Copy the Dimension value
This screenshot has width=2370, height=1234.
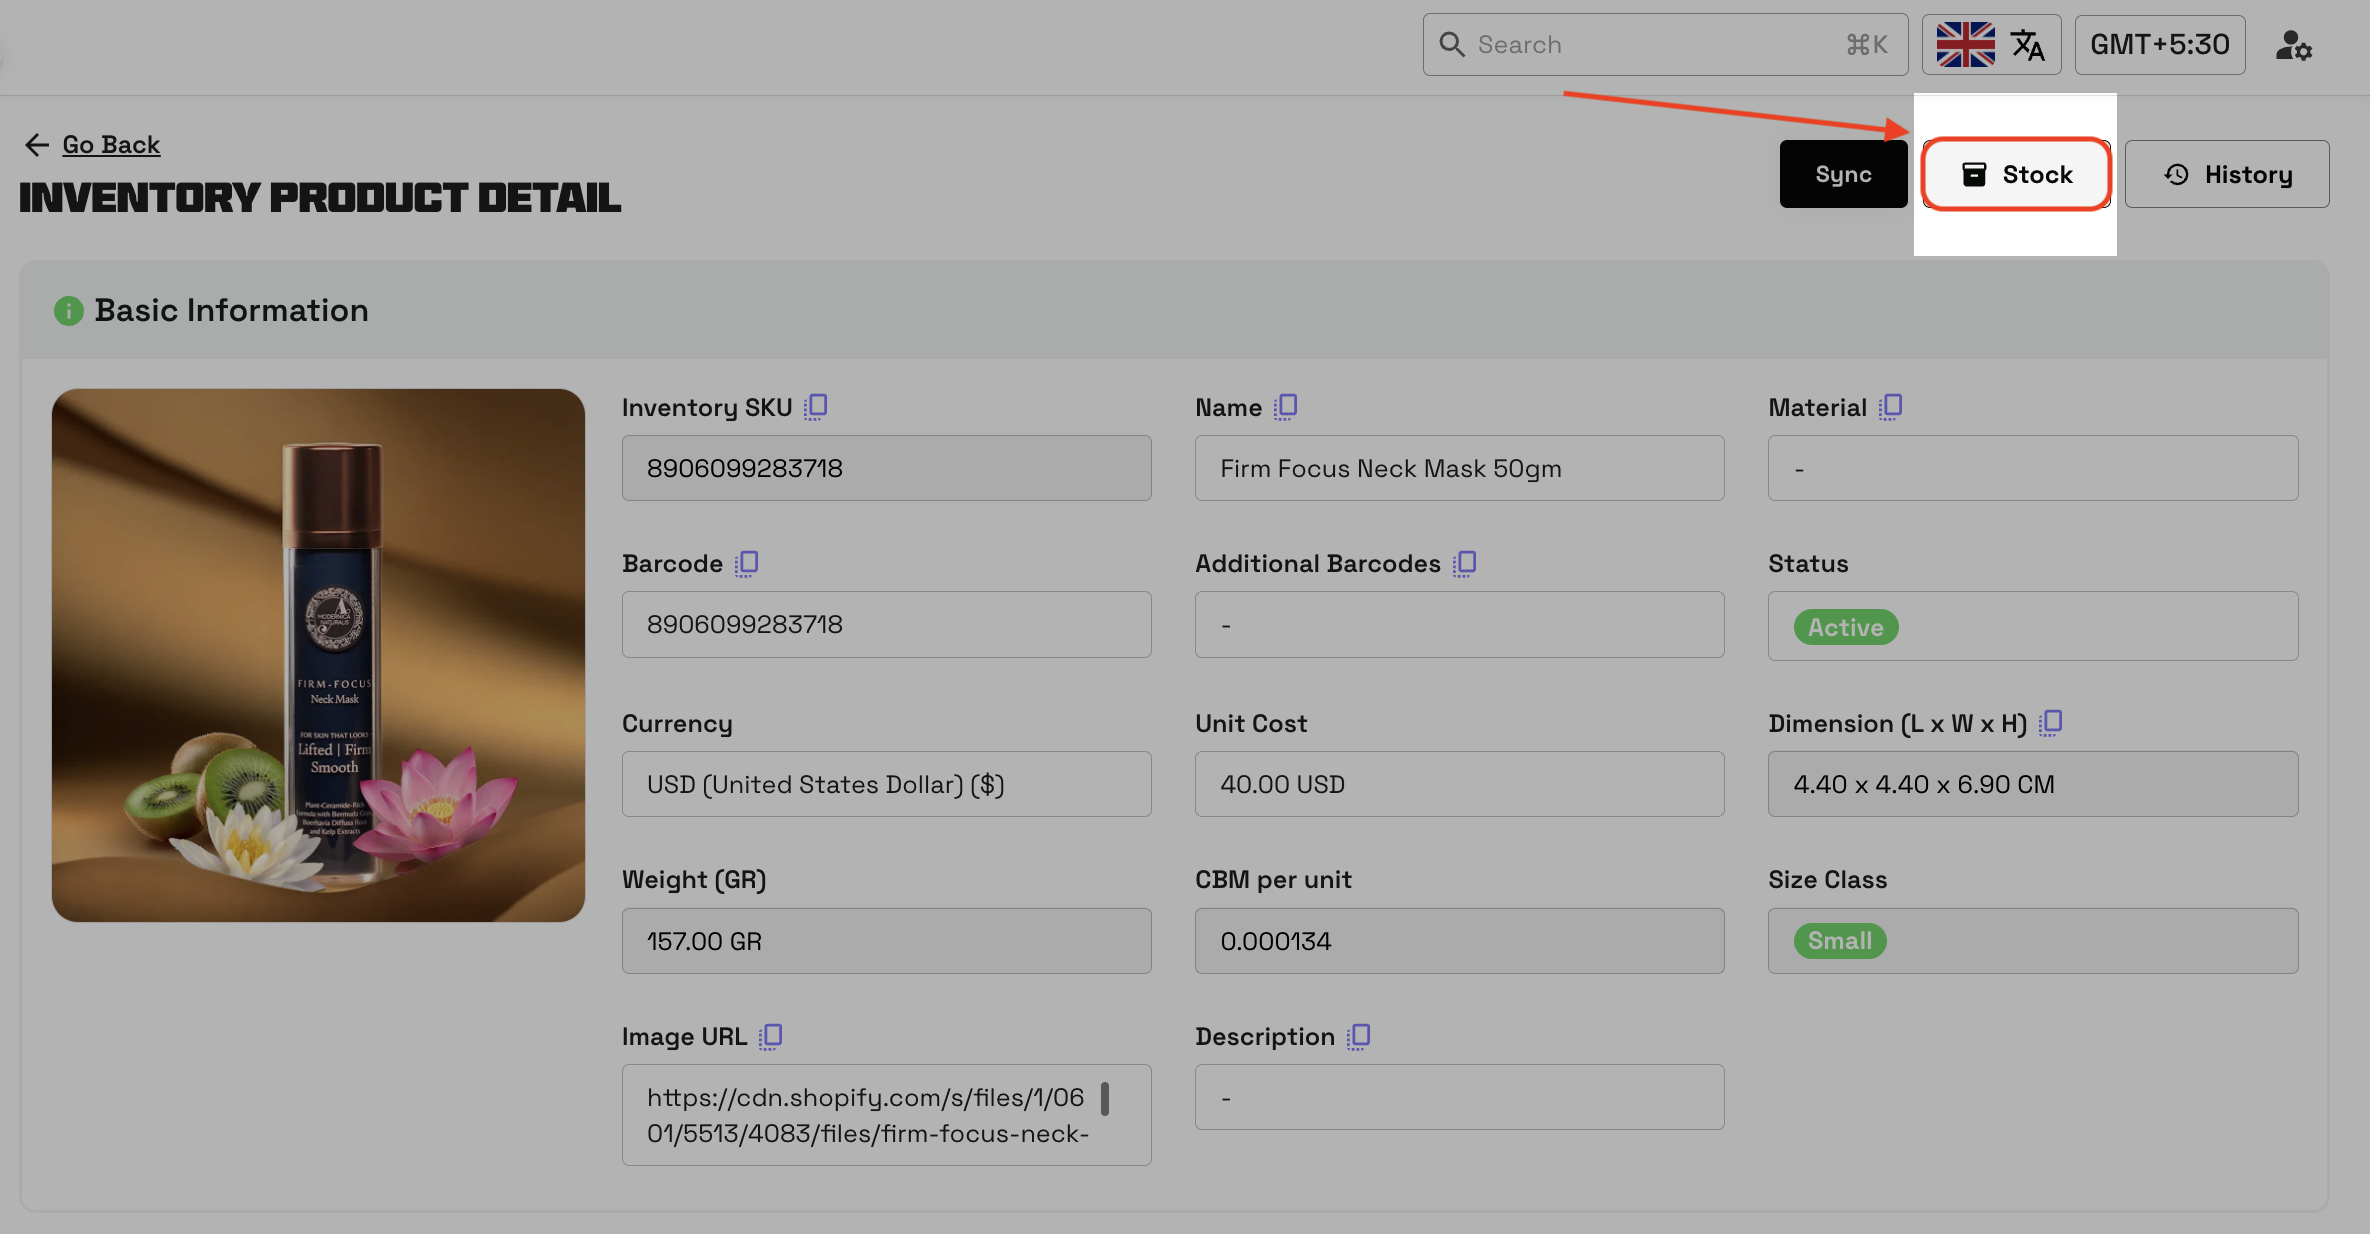click(x=2051, y=722)
